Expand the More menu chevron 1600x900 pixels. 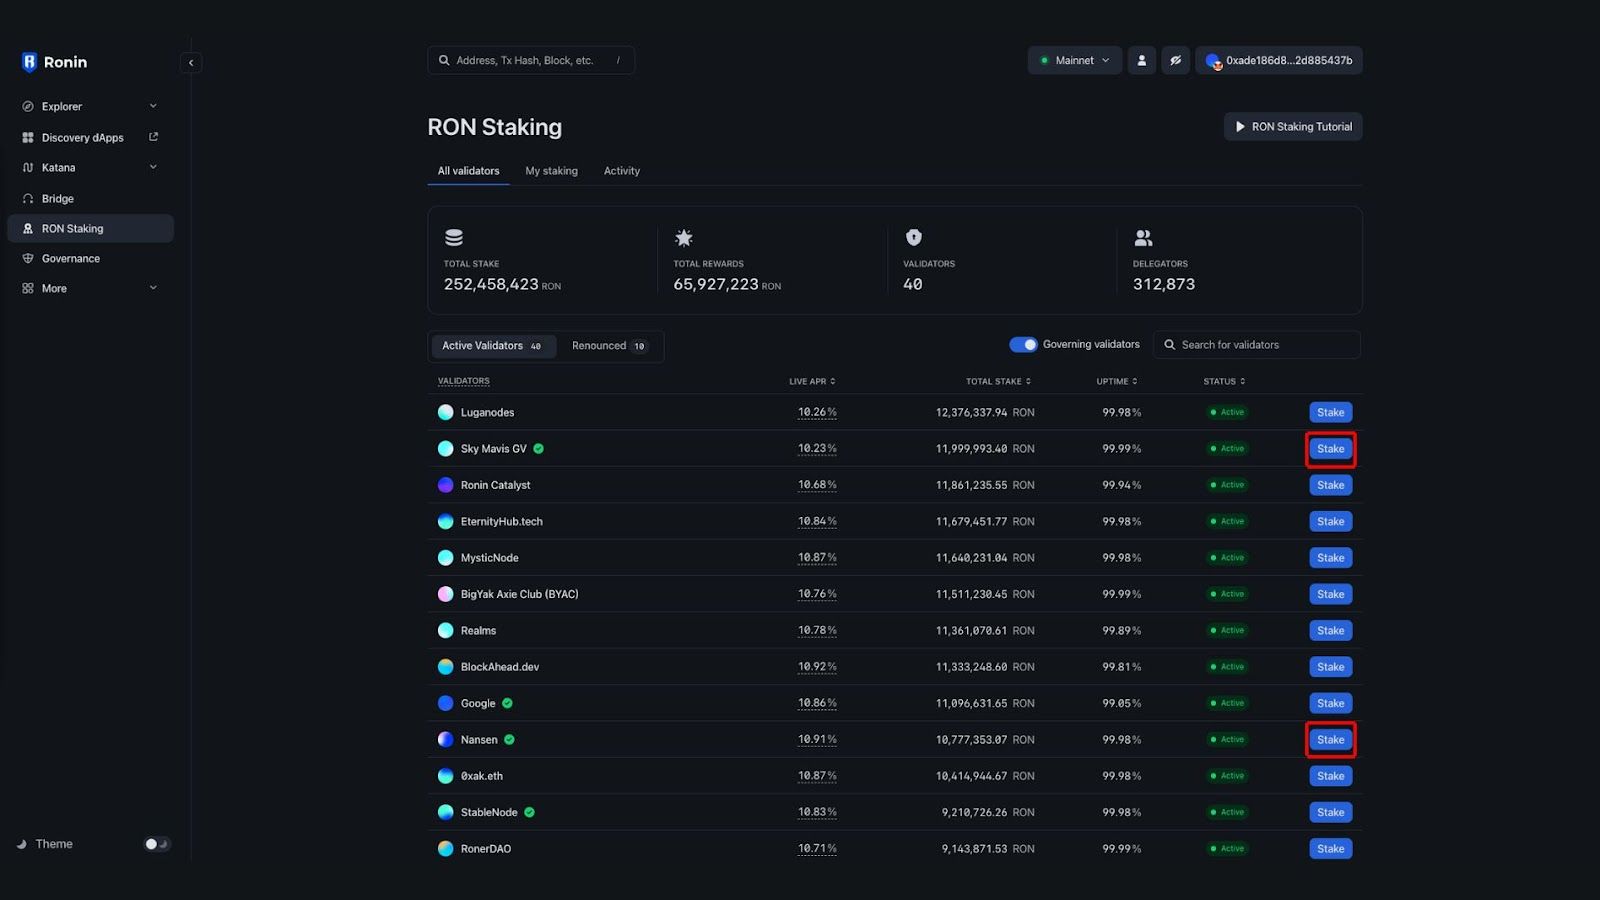[x=153, y=288]
